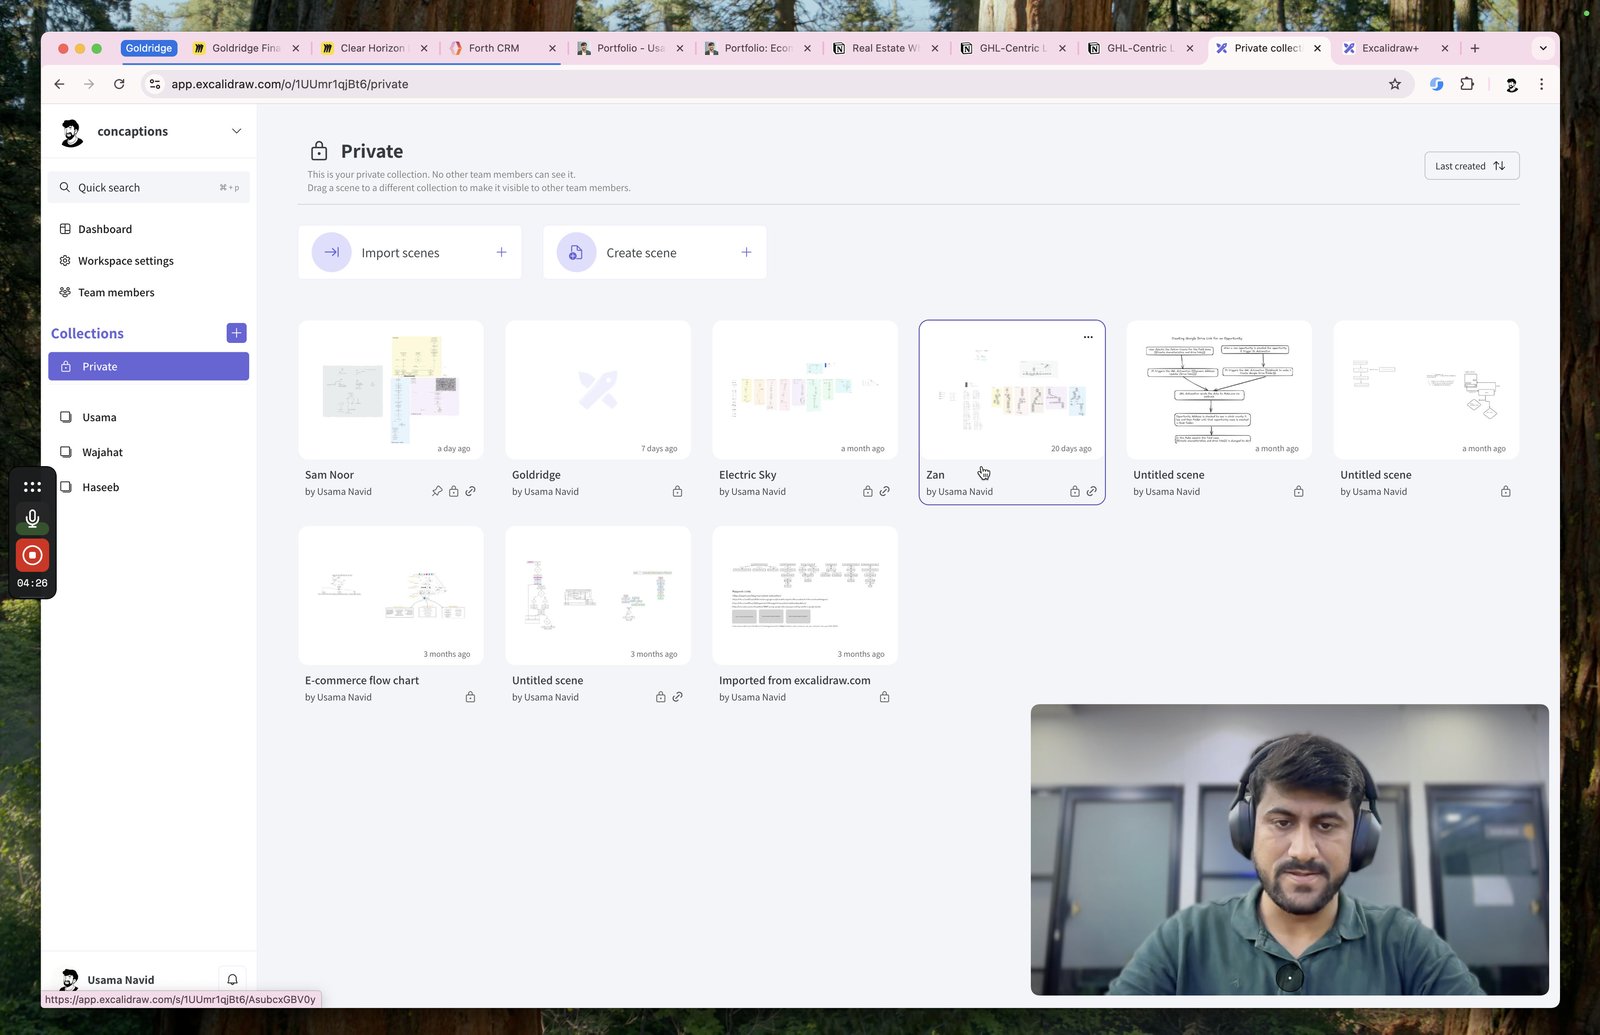Viewport: 1600px width, 1035px height.
Task: Click the lock icon on Goldridge card
Action: tap(677, 491)
